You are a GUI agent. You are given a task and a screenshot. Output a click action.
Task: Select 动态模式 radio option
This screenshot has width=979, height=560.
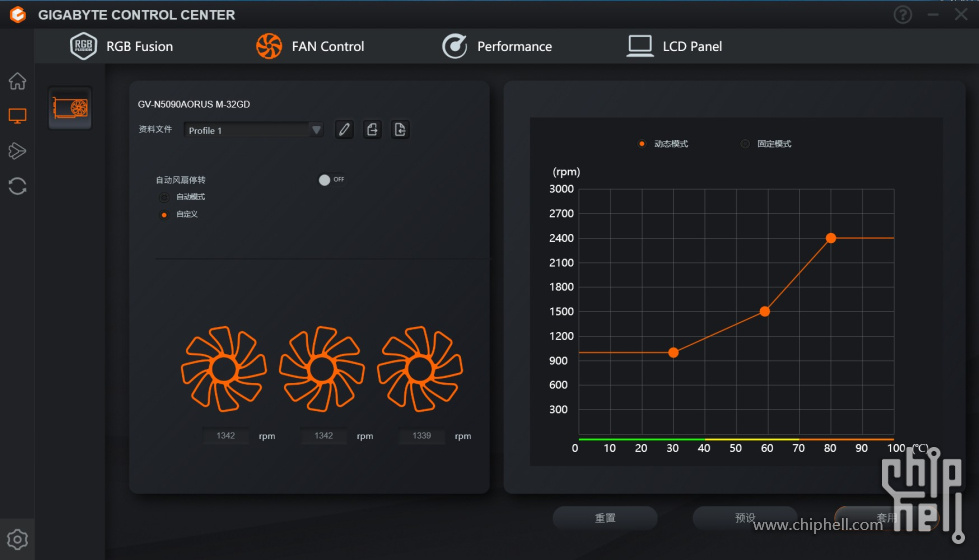point(642,144)
